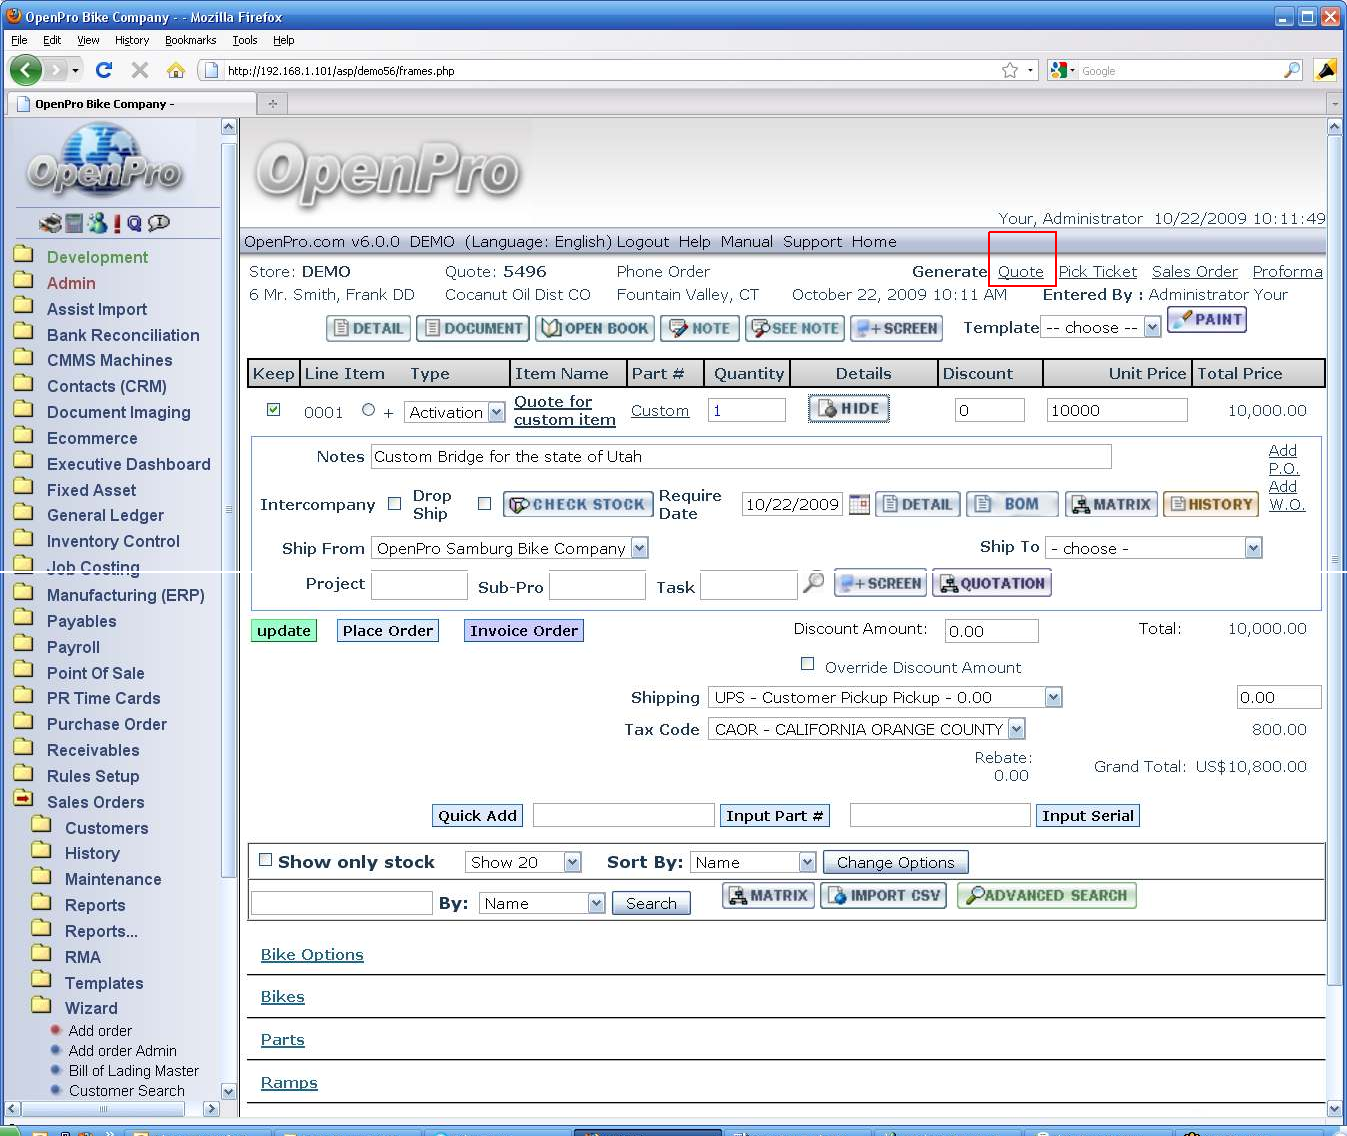The height and width of the screenshot is (1136, 1347).
Task: Click the CHECK STOCK button
Action: click(578, 504)
